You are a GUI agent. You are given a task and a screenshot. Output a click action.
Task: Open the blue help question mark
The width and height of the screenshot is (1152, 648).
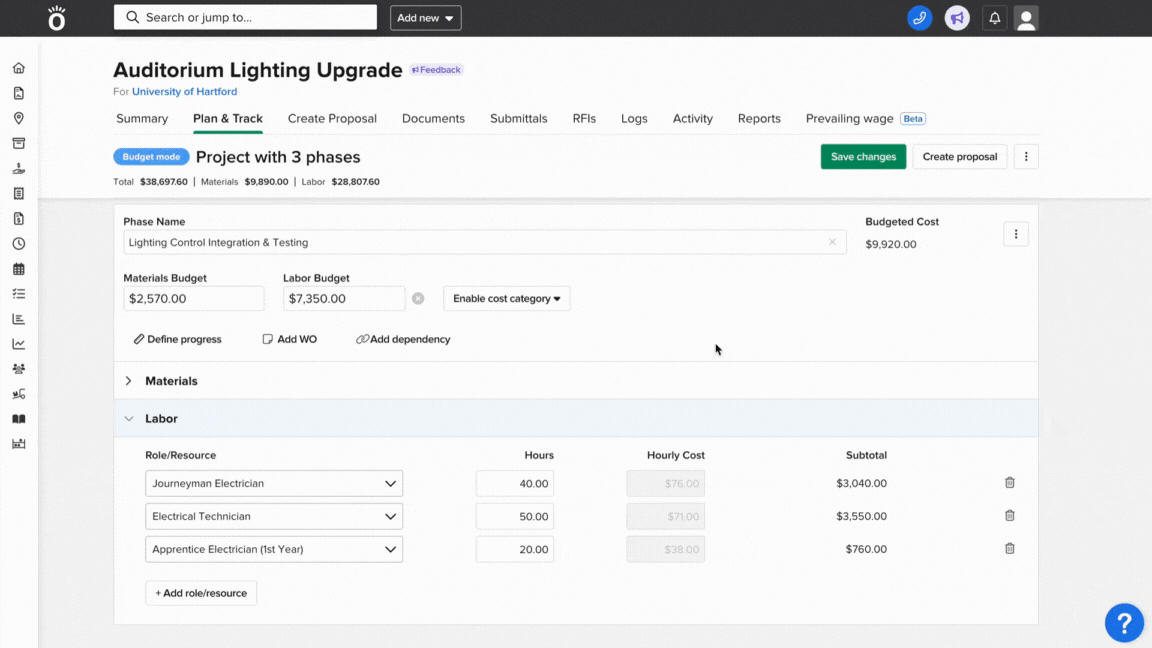point(1124,623)
